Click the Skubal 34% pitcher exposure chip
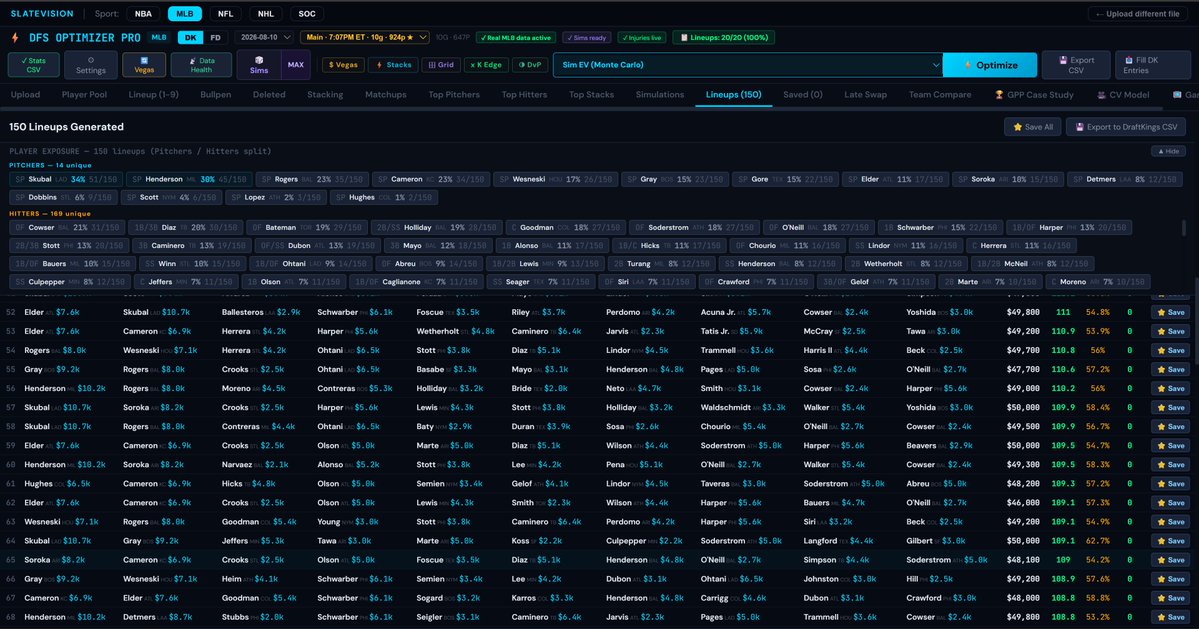This screenshot has height=629, width=1199. pos(66,180)
